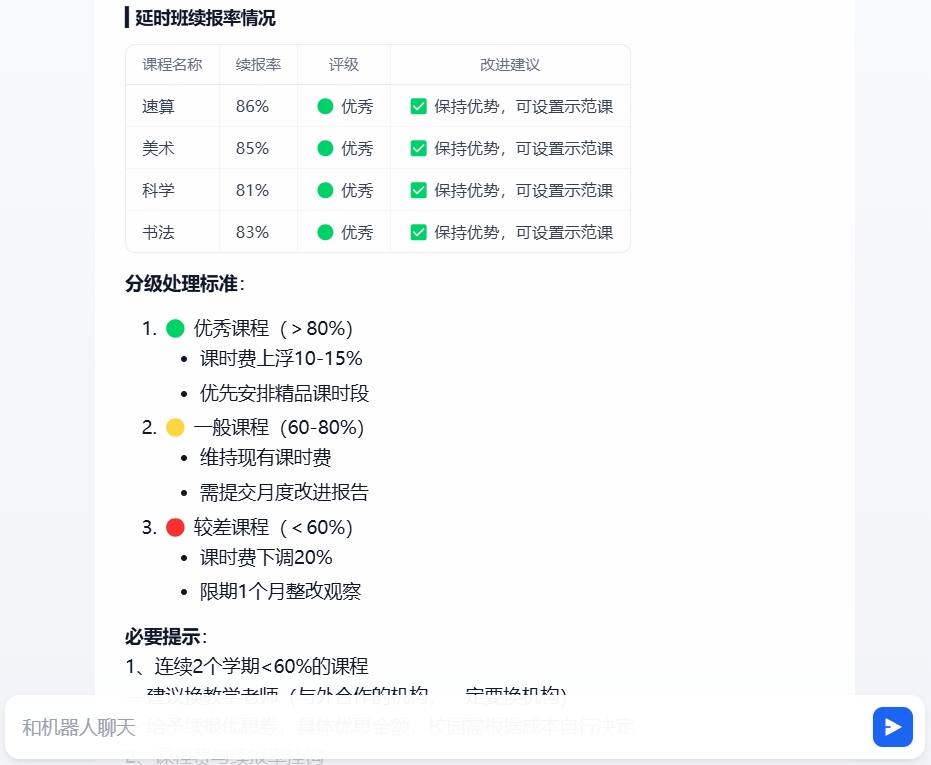Toggle the checkbox in the 速算 suggestion cell

[x=418, y=106]
